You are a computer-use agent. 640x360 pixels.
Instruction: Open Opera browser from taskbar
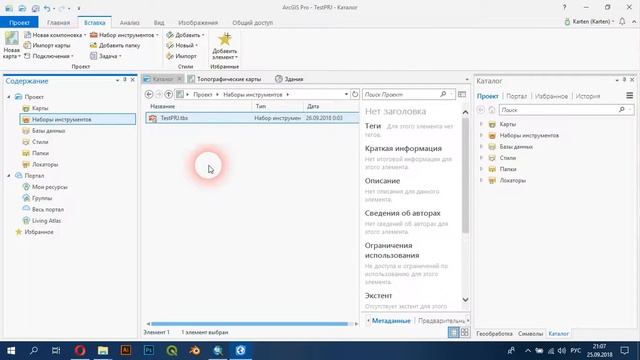tap(80, 351)
